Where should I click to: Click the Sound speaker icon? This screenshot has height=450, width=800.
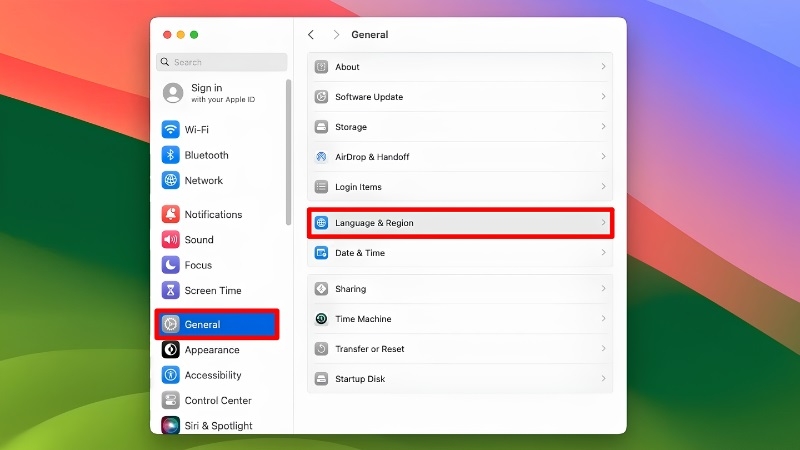170,239
